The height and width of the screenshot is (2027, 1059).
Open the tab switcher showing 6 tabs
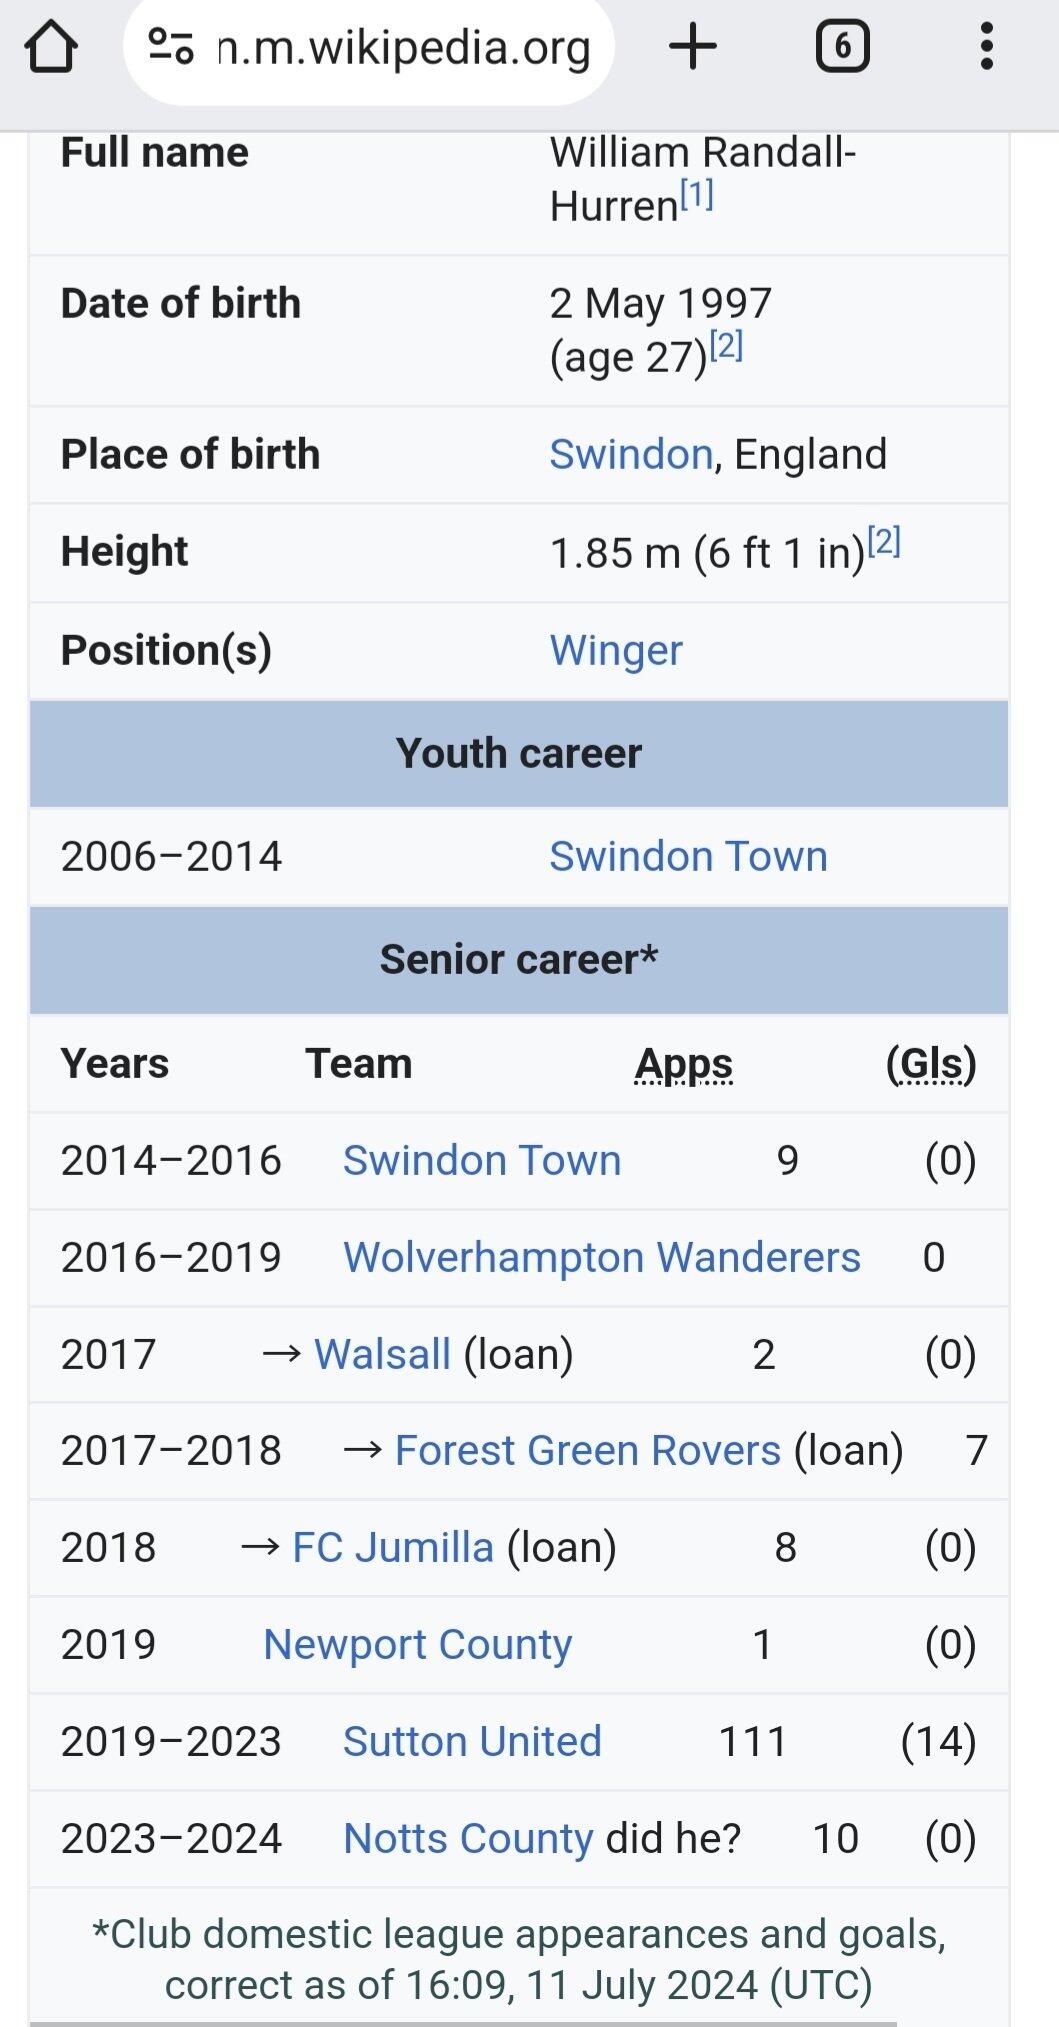coord(842,47)
